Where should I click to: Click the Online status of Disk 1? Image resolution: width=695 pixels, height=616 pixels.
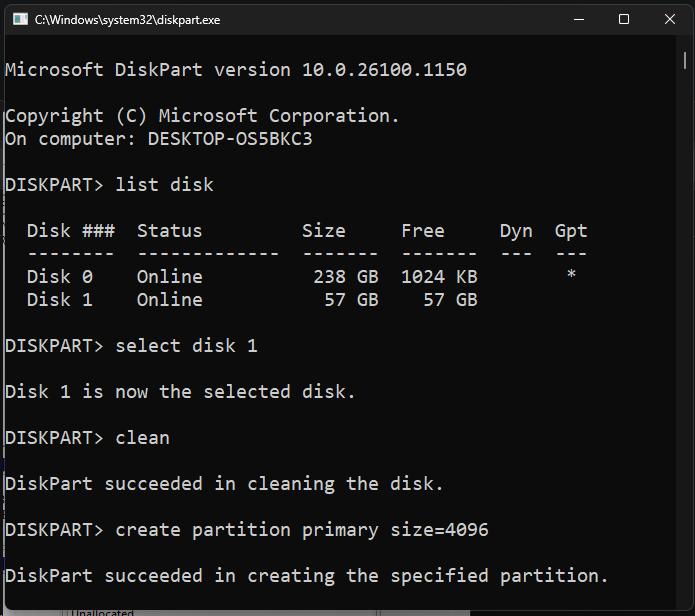pyautogui.click(x=170, y=300)
